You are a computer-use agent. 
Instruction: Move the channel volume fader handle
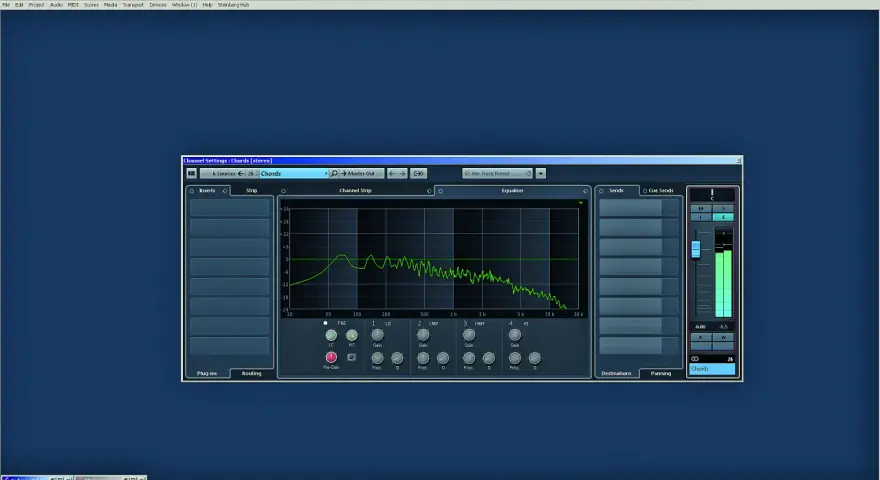click(x=696, y=249)
